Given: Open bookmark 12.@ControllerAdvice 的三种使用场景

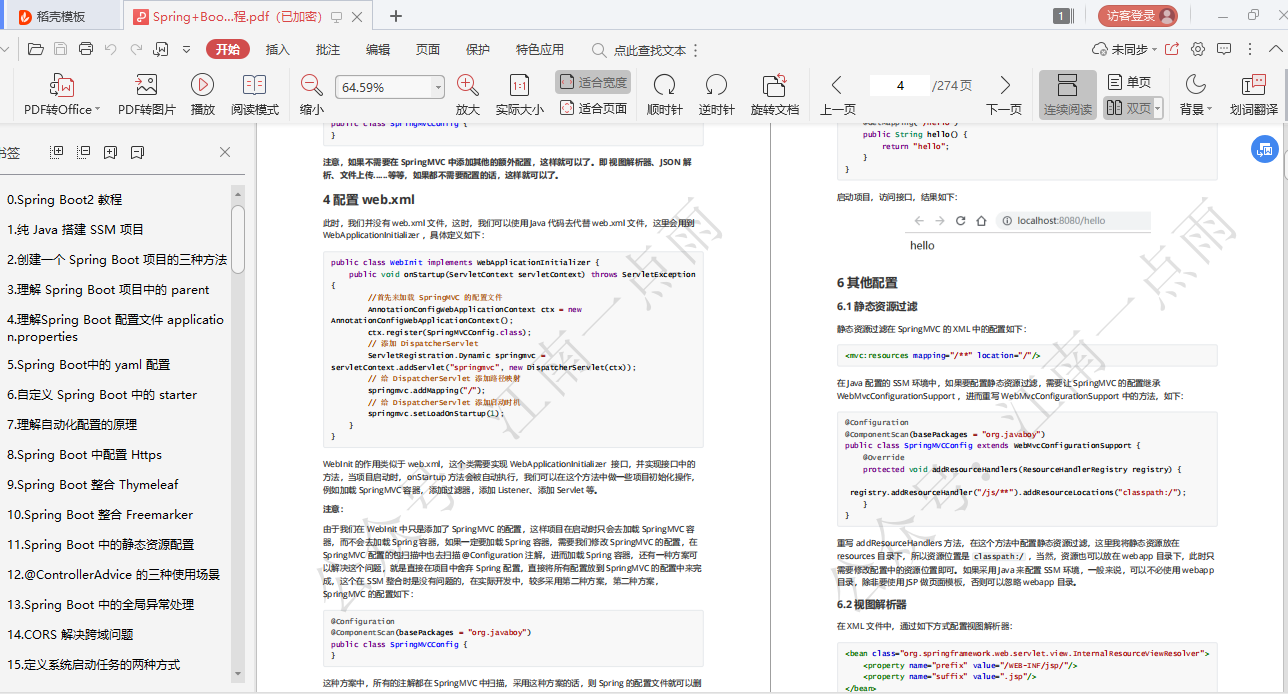Looking at the screenshot, I should pos(113,574).
